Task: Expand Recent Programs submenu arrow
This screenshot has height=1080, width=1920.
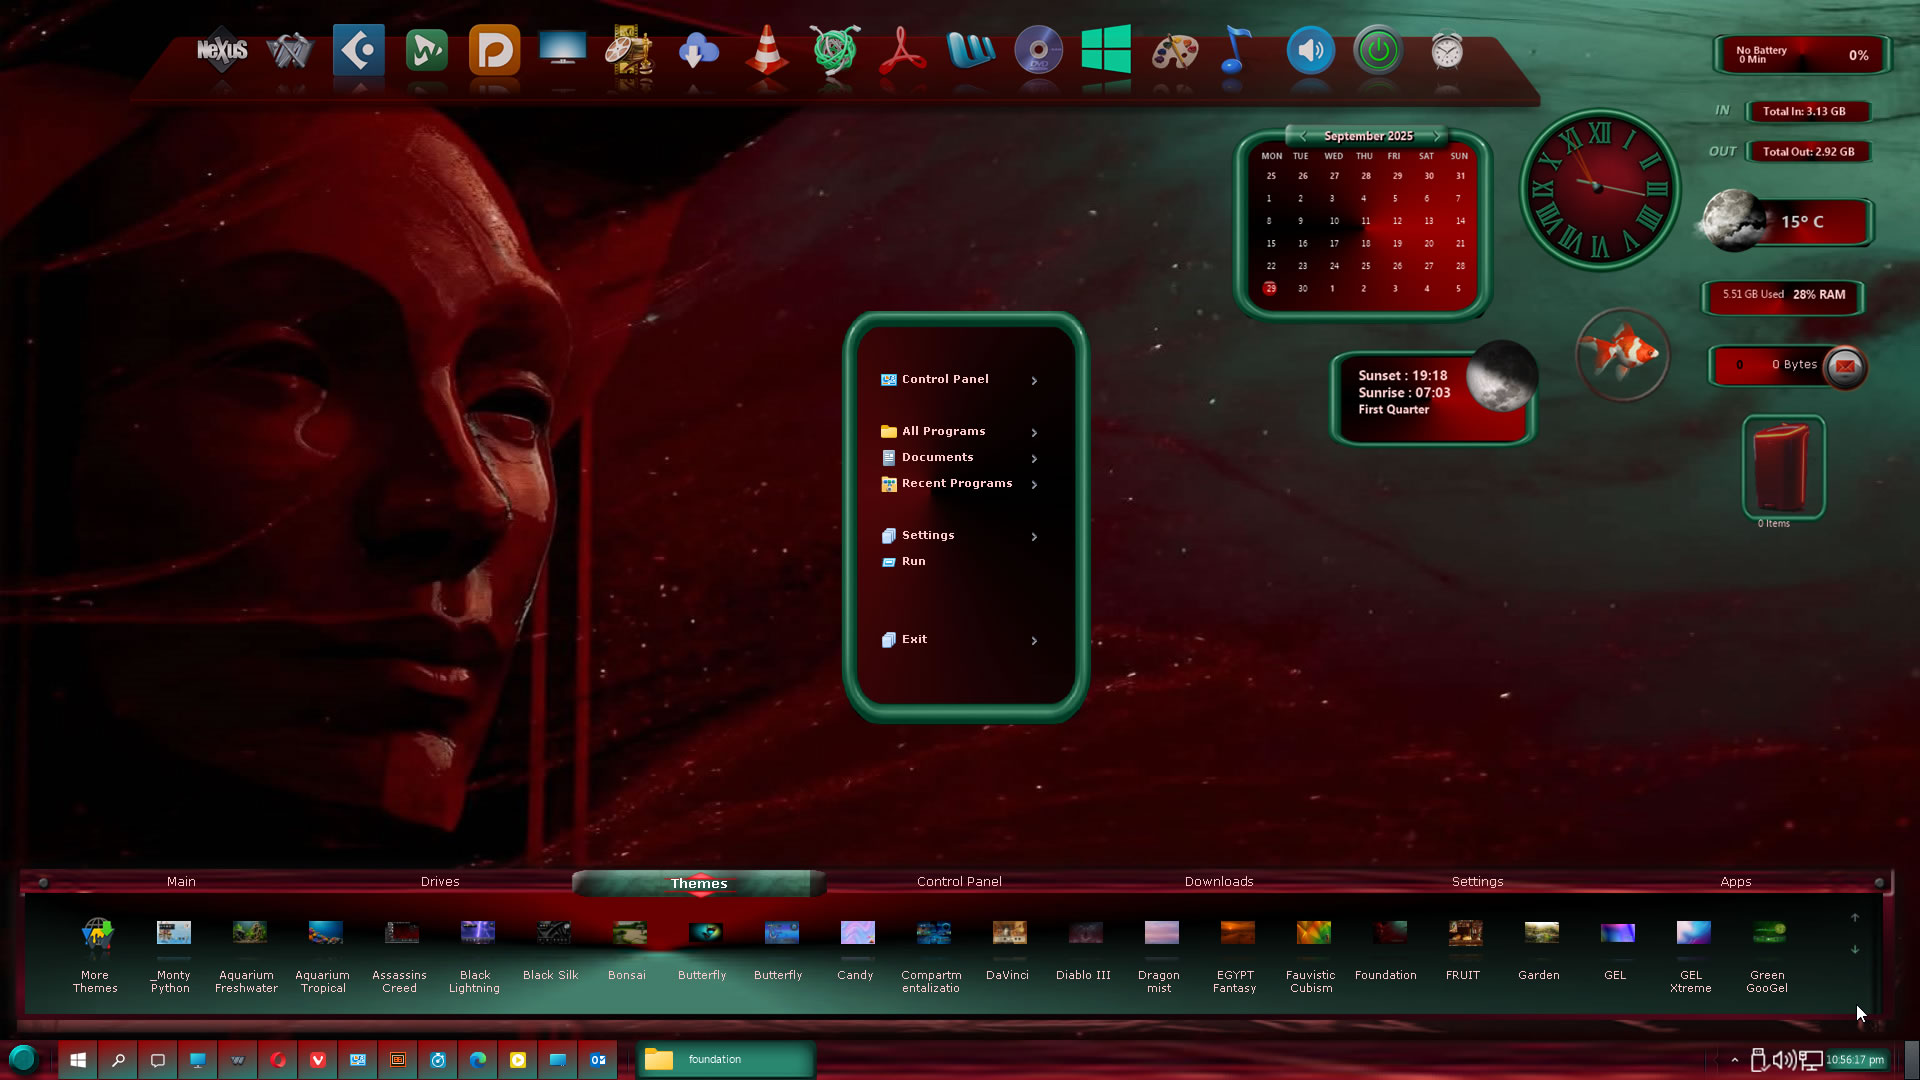Action: tap(1034, 485)
